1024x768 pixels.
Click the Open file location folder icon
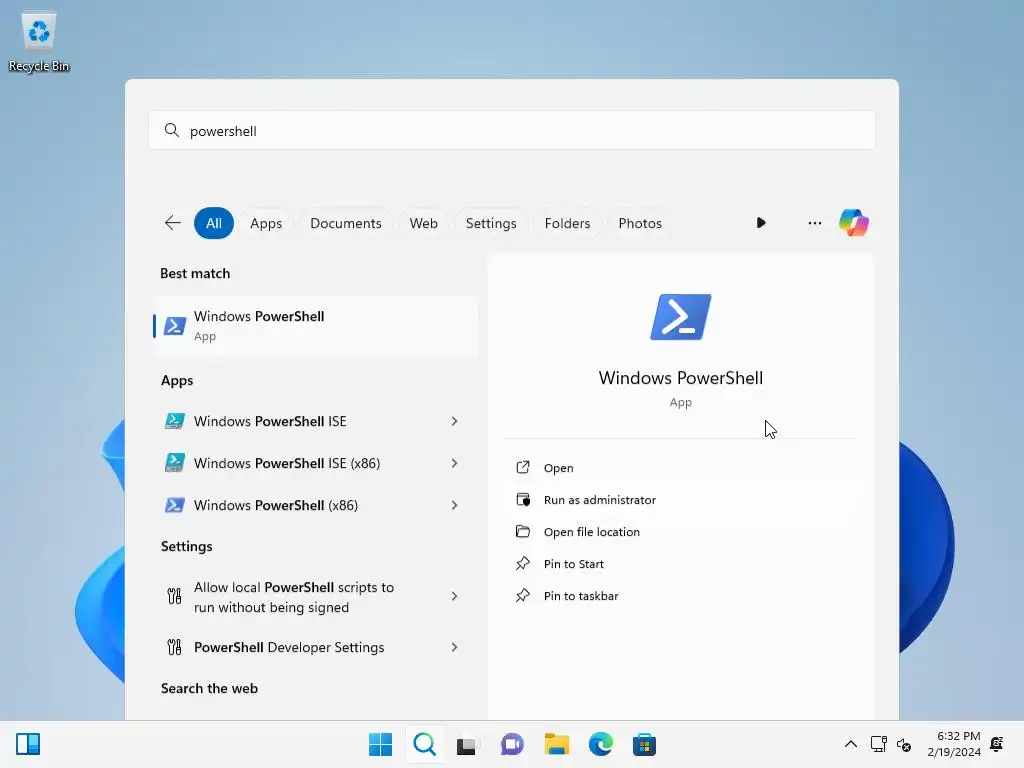(522, 532)
